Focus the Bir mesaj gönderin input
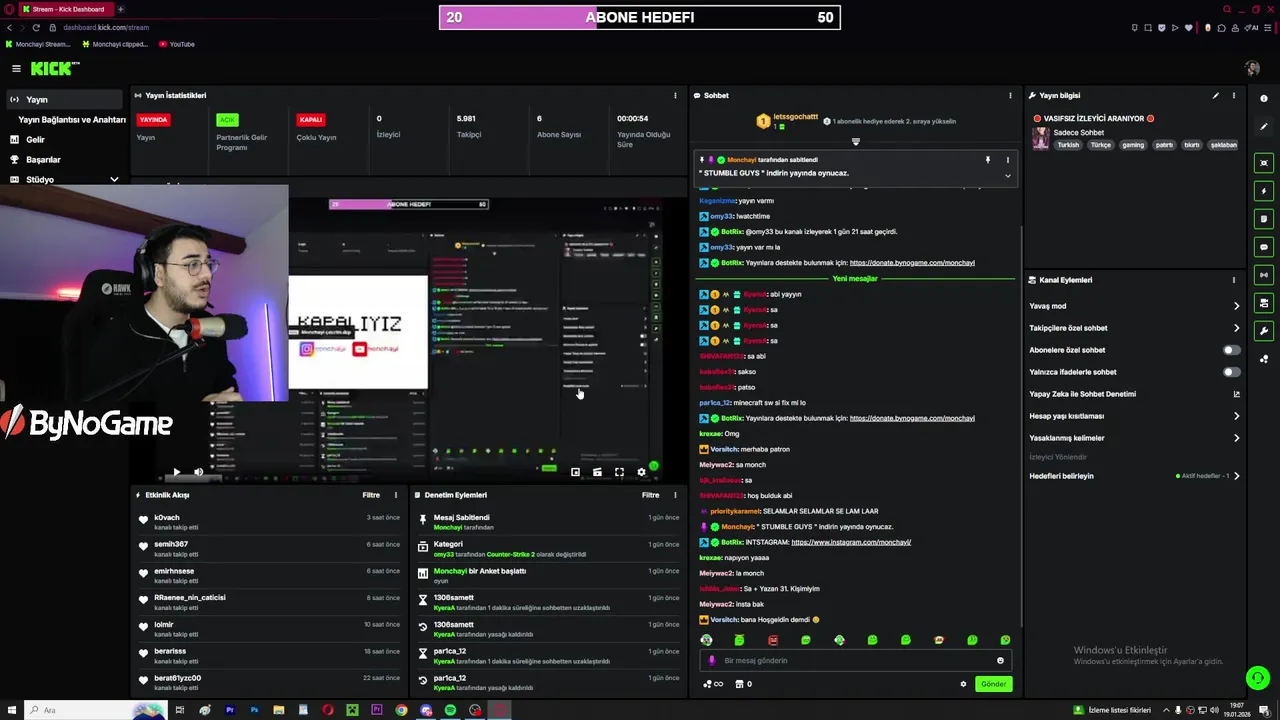1280x720 pixels. (x=855, y=660)
